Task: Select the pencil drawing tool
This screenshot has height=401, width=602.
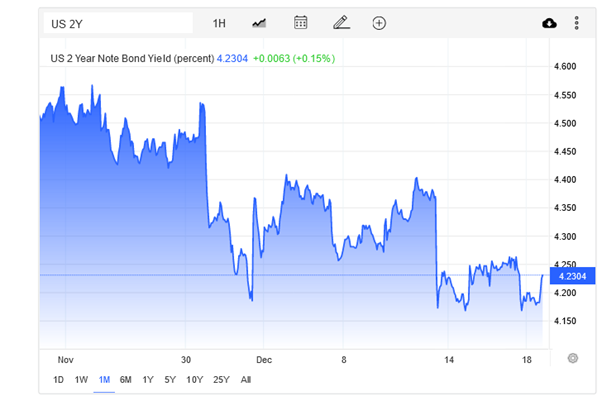Action: click(x=341, y=23)
